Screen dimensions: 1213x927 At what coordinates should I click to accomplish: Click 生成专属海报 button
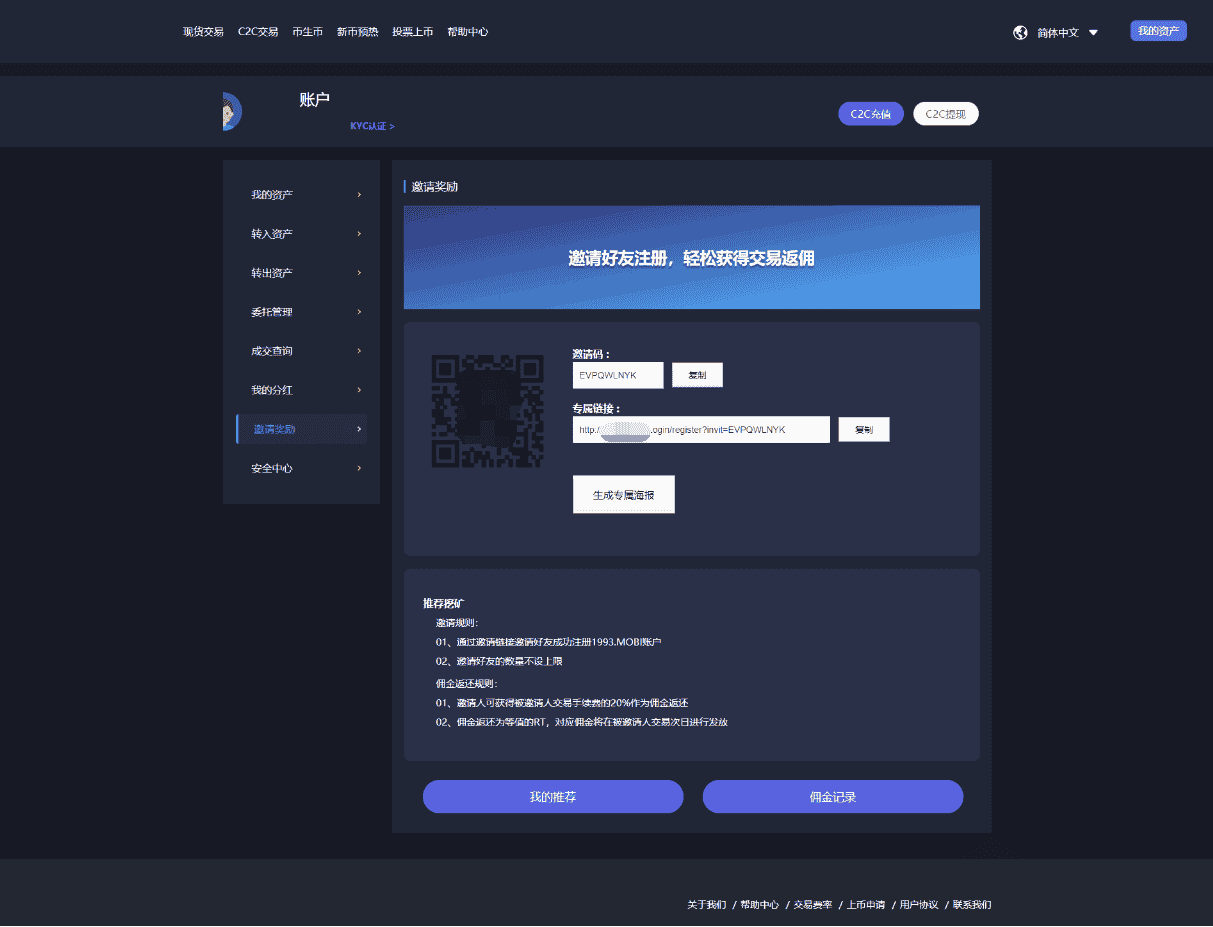point(623,495)
